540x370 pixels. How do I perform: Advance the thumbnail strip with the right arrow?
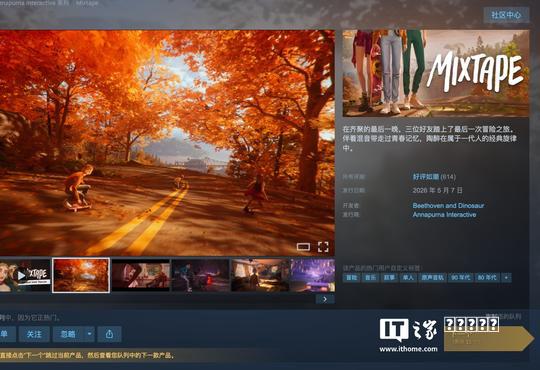coord(325,299)
